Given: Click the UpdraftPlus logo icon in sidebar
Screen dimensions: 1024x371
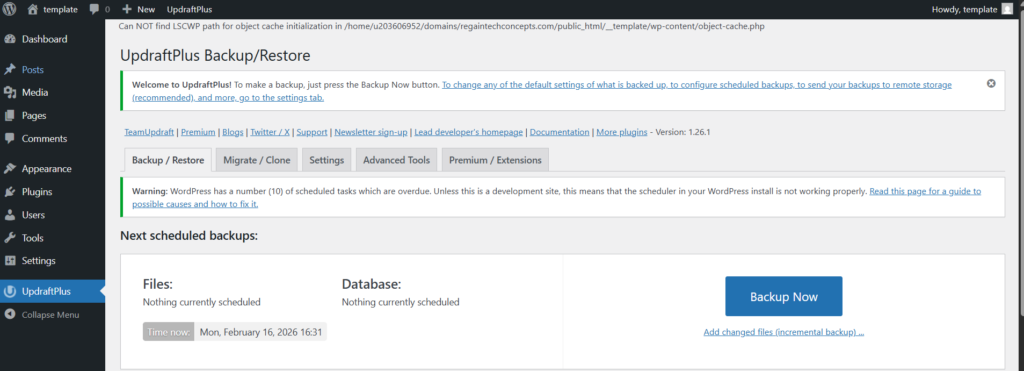Looking at the screenshot, I should tap(10, 291).
